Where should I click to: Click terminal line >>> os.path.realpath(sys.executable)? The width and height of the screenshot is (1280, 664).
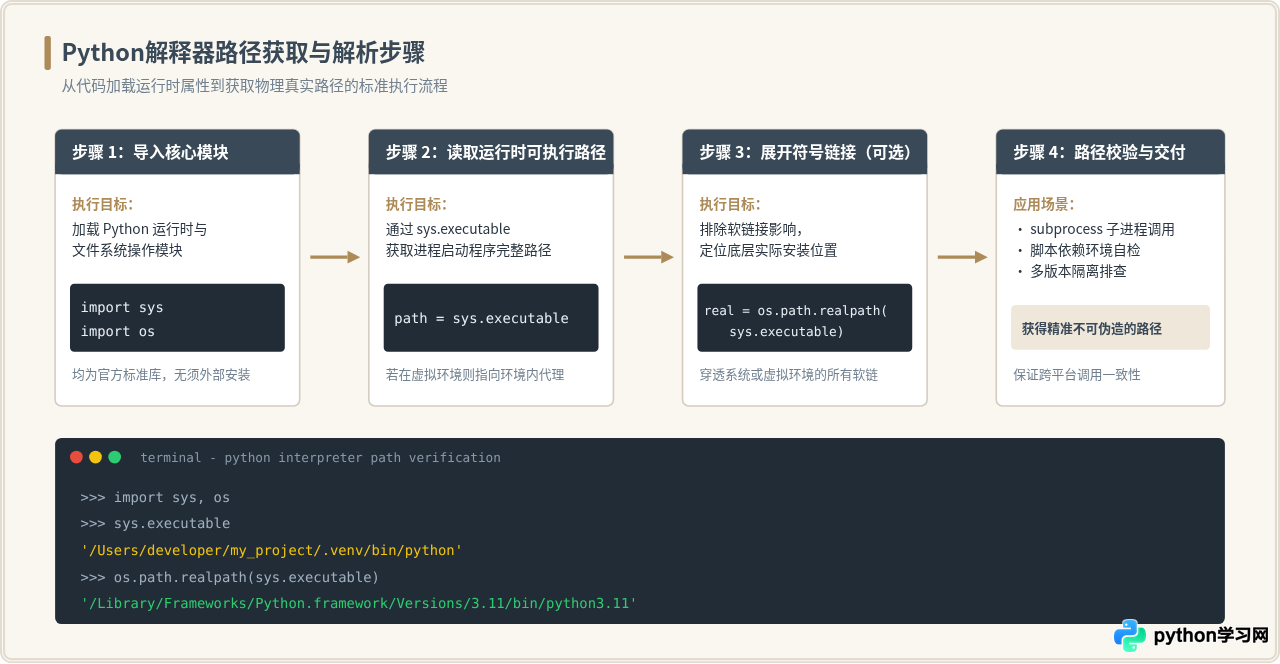click(230, 577)
